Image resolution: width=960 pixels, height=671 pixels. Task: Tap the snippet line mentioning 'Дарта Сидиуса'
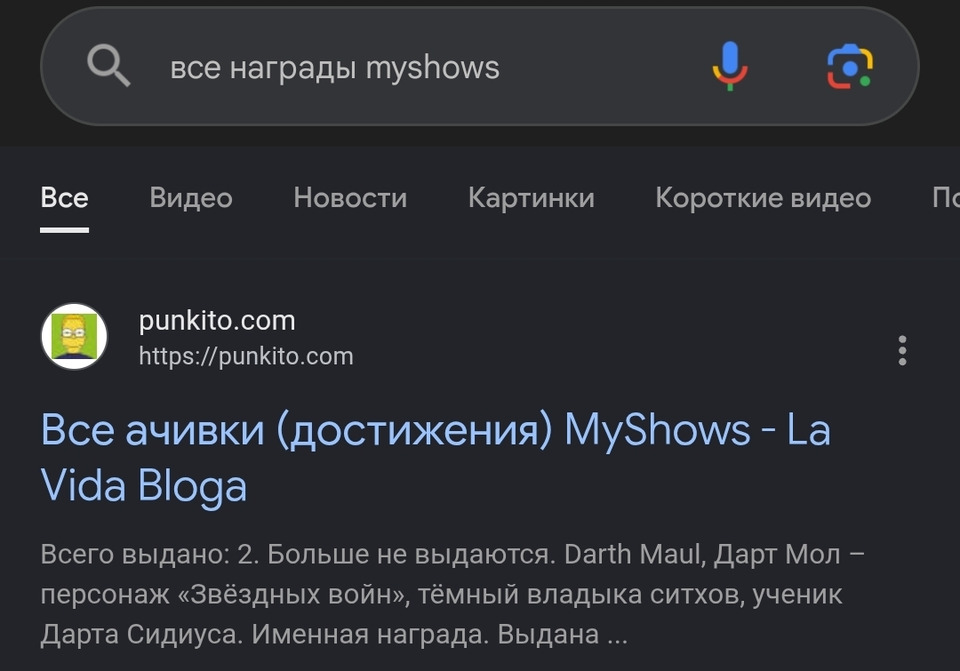334,634
